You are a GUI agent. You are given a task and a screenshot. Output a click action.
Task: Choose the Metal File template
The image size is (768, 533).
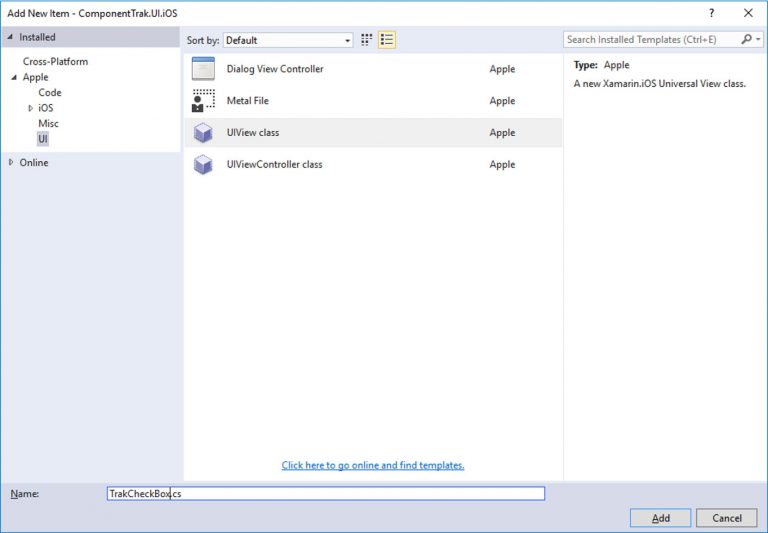click(x=373, y=100)
